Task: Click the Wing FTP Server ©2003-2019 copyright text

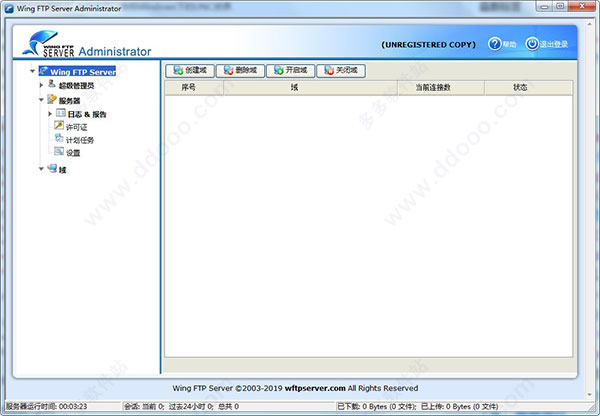Action: (x=228, y=388)
